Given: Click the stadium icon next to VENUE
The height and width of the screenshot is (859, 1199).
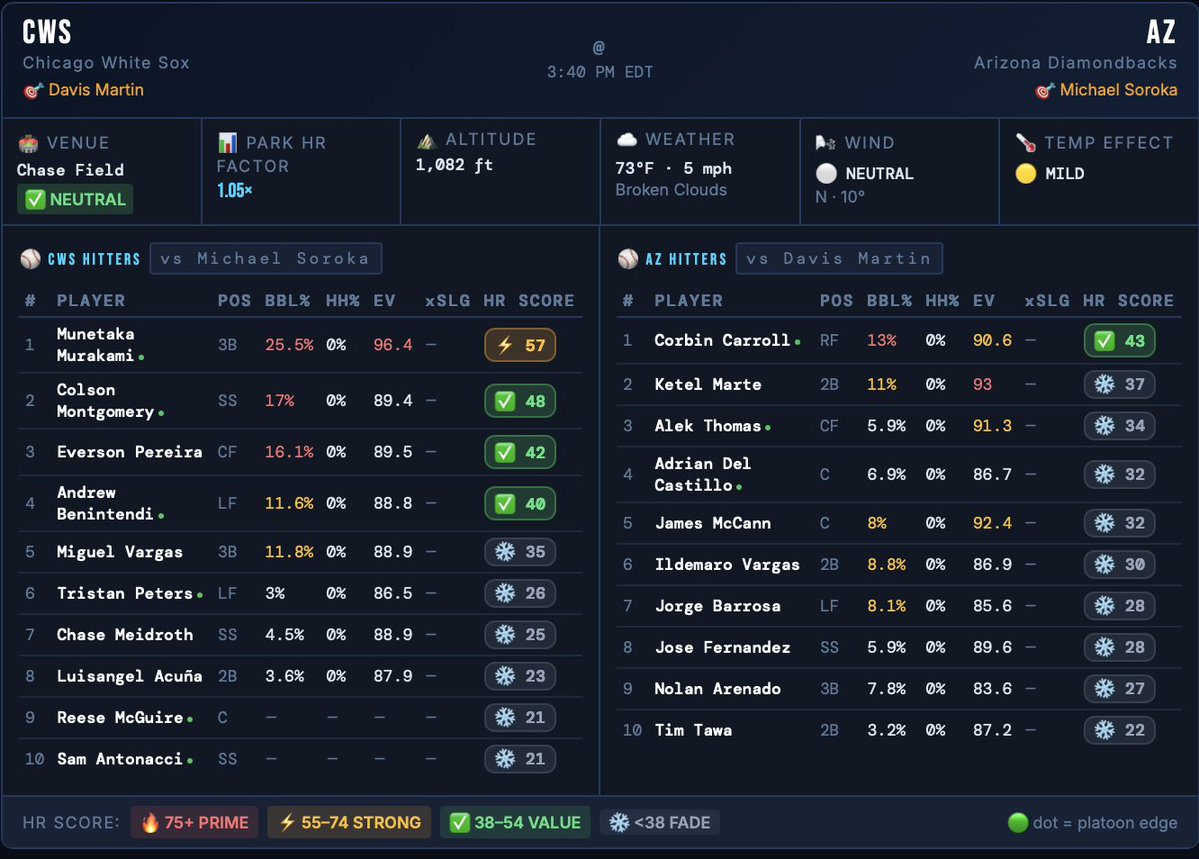Looking at the screenshot, I should tap(28, 143).
